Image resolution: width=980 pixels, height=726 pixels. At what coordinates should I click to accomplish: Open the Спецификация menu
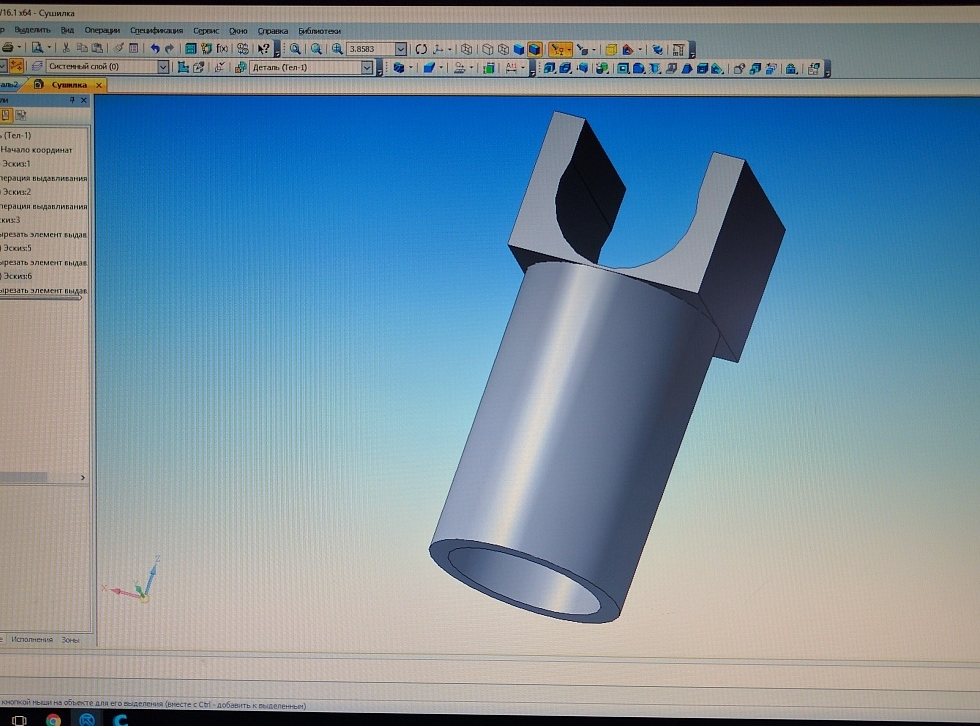[156, 30]
